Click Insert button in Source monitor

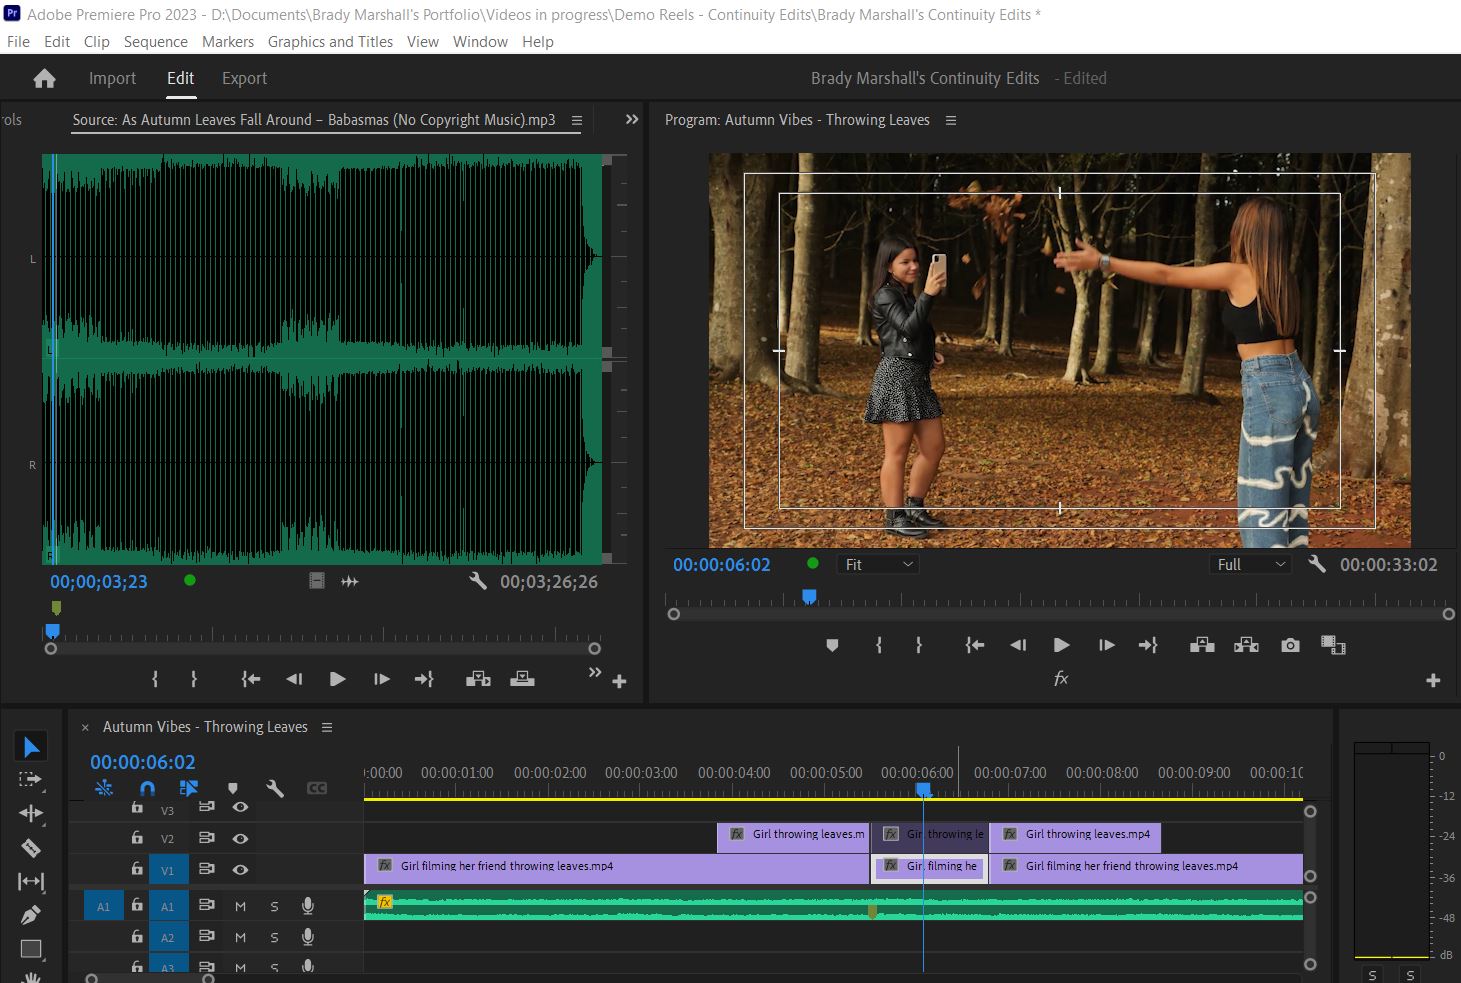478,679
